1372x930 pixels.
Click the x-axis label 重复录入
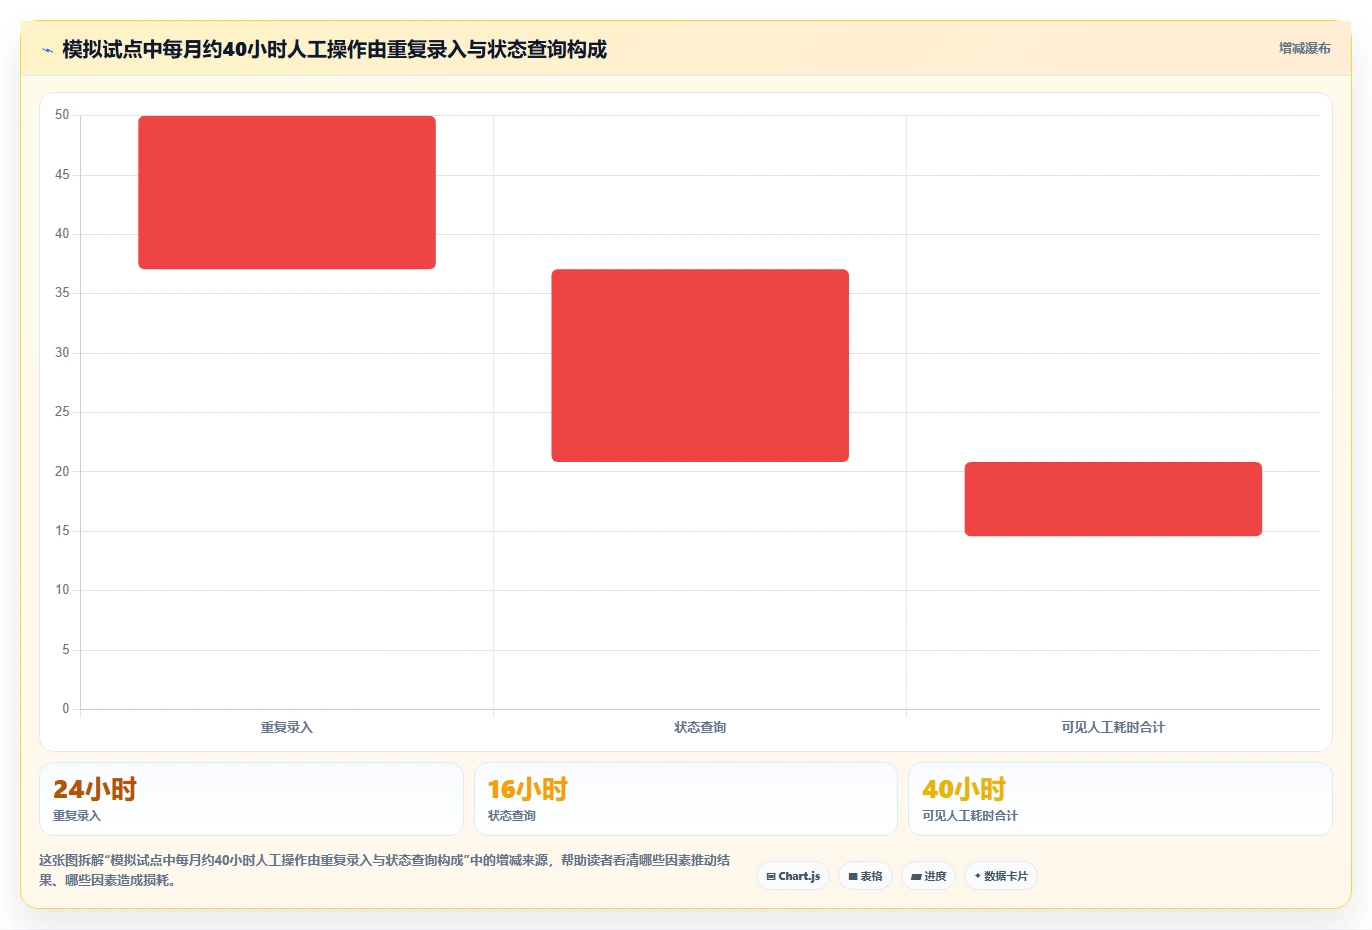pos(287,727)
